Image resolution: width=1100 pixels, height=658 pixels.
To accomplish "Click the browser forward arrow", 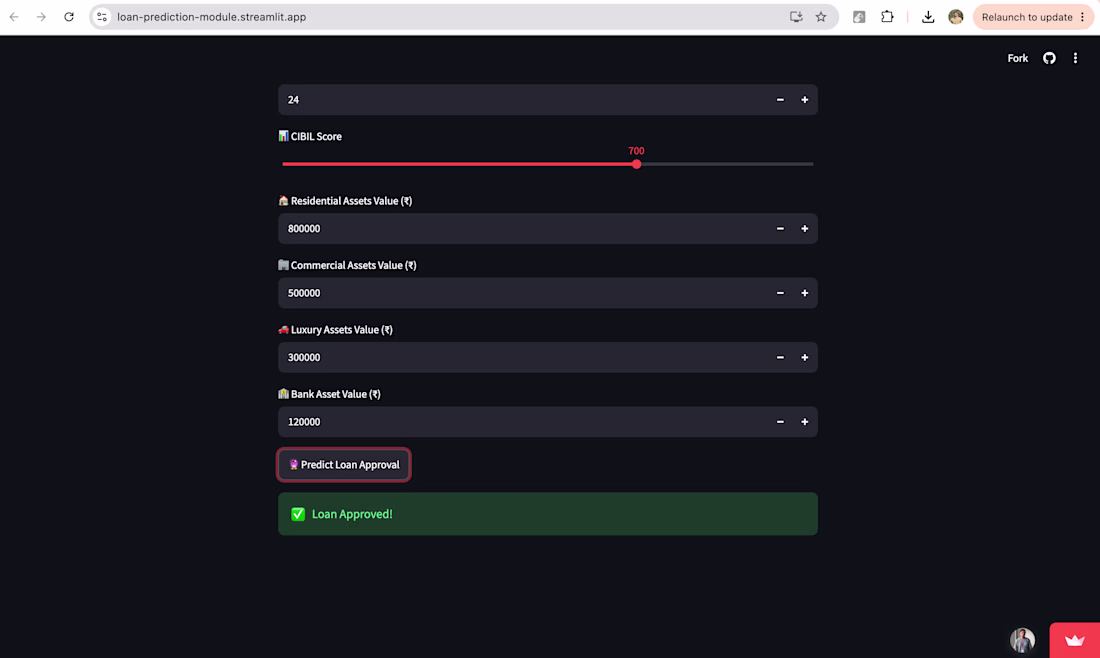I will [41, 17].
